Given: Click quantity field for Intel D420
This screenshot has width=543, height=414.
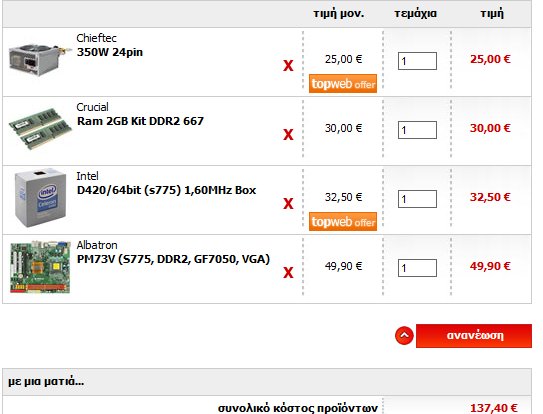Looking at the screenshot, I should click(417, 199).
